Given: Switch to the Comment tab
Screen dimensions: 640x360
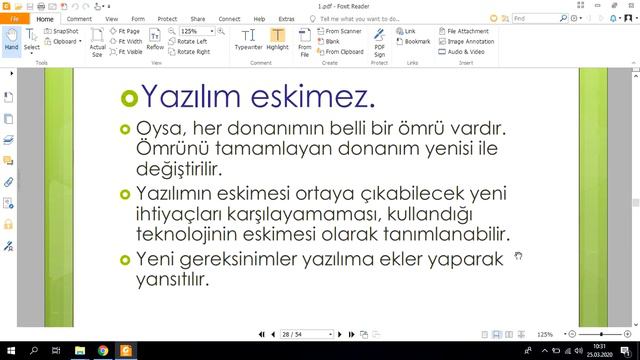Looking at the screenshot, I should [x=79, y=19].
